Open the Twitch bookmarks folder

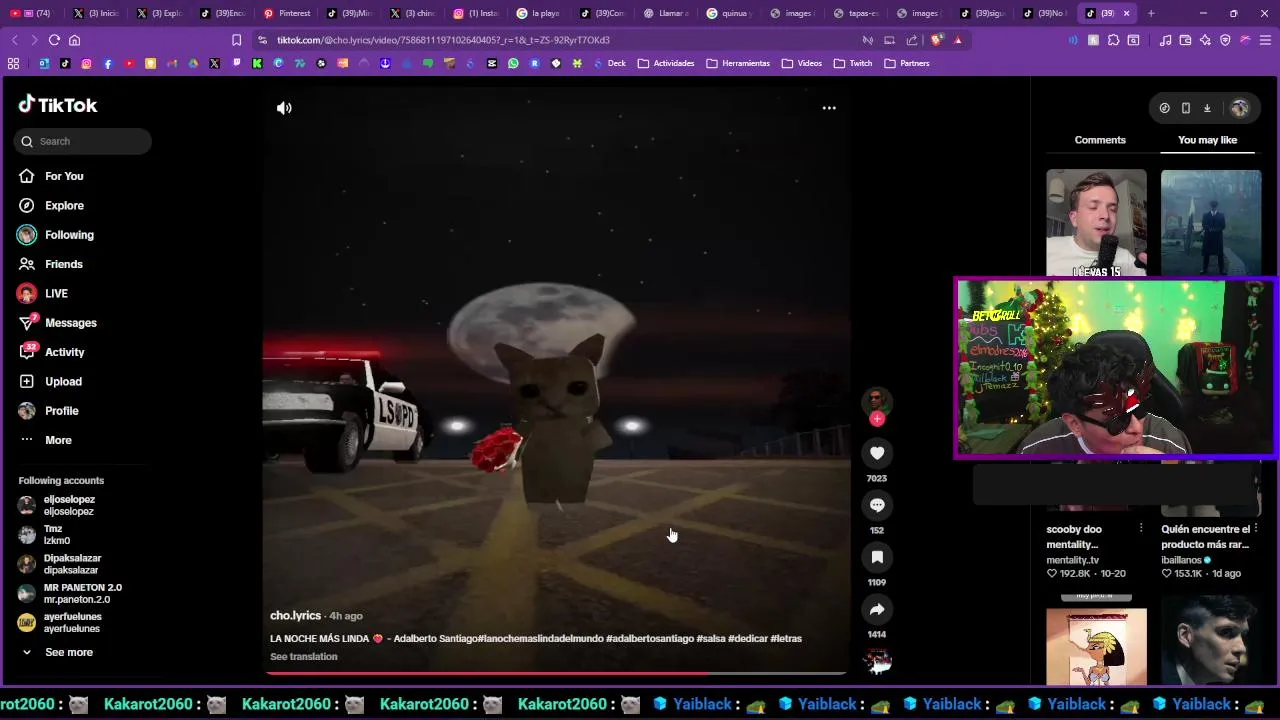point(853,63)
